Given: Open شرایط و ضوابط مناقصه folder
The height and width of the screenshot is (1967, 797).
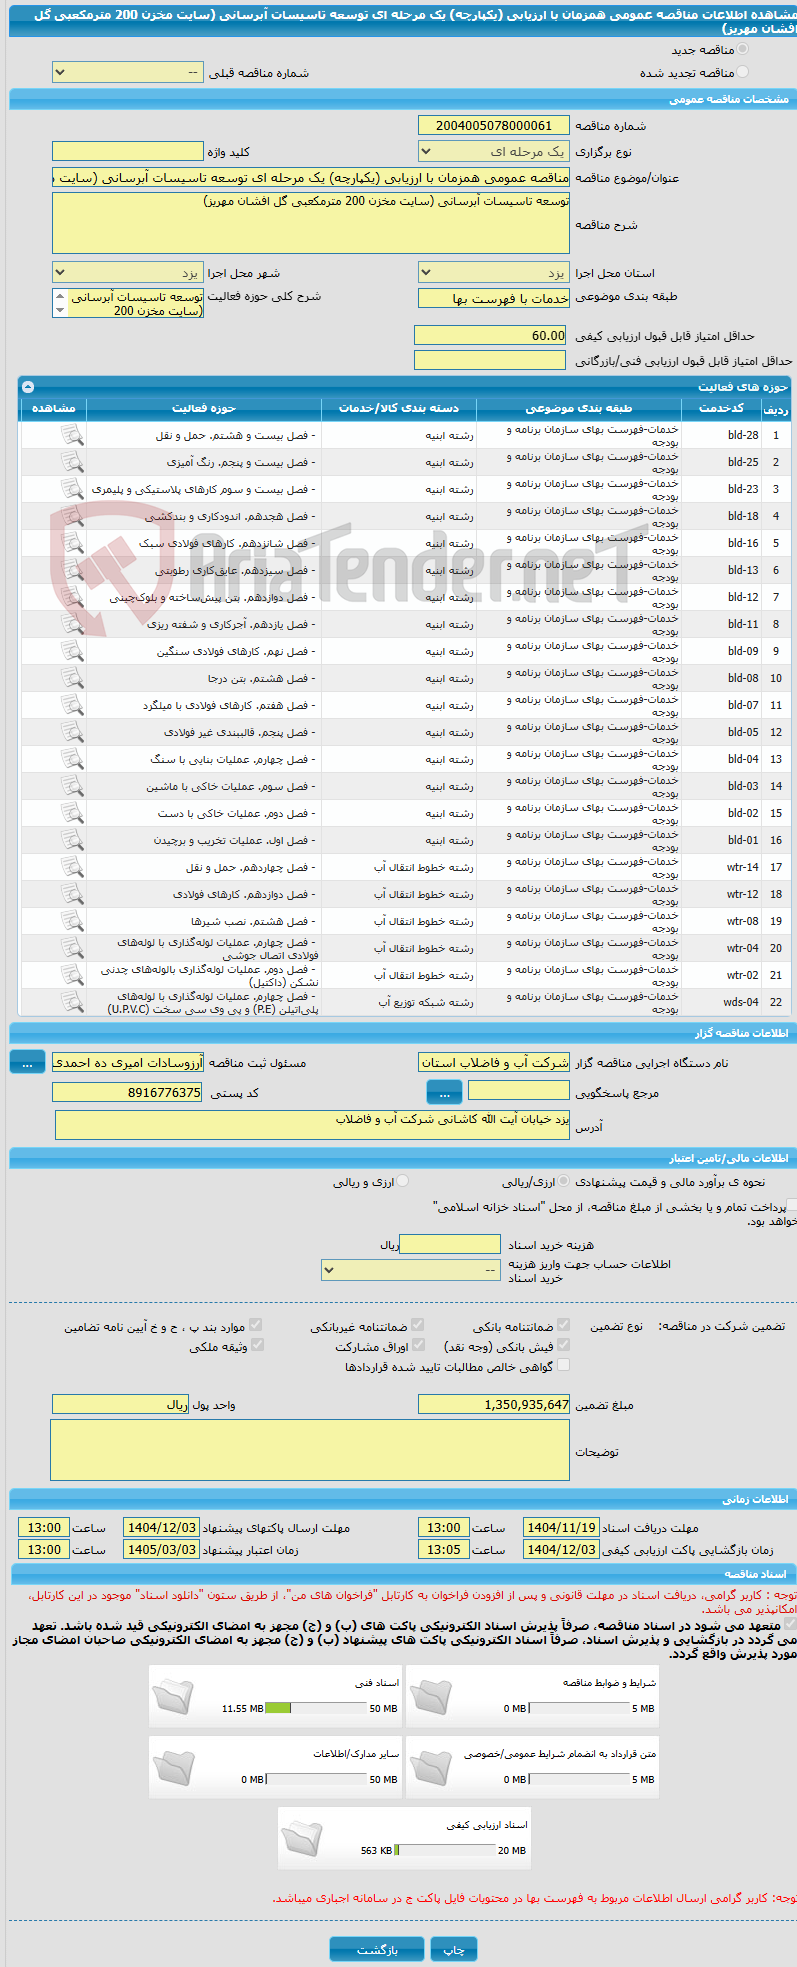Looking at the screenshot, I should point(430,1697).
